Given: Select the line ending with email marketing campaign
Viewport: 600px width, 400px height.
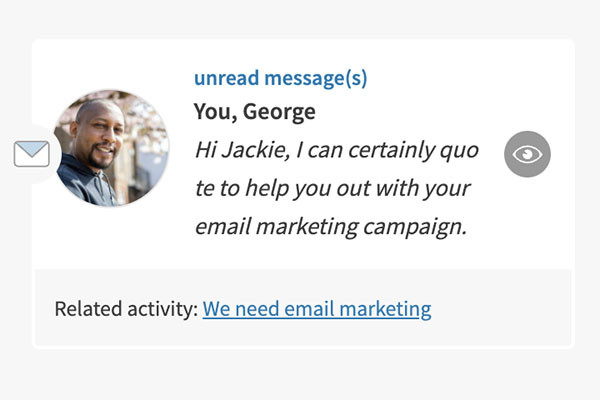Looking at the screenshot, I should [331, 226].
